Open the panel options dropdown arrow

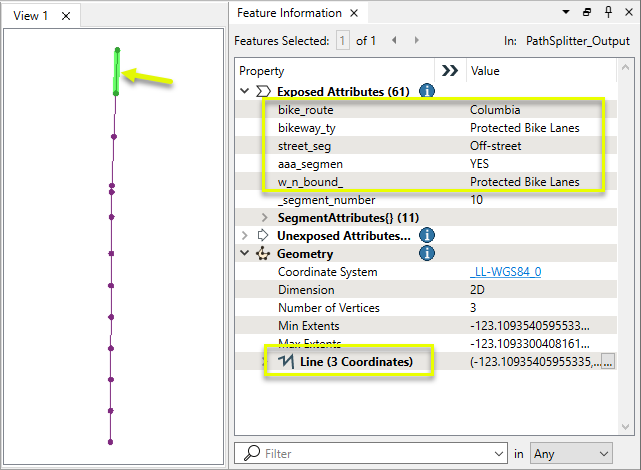coord(566,13)
